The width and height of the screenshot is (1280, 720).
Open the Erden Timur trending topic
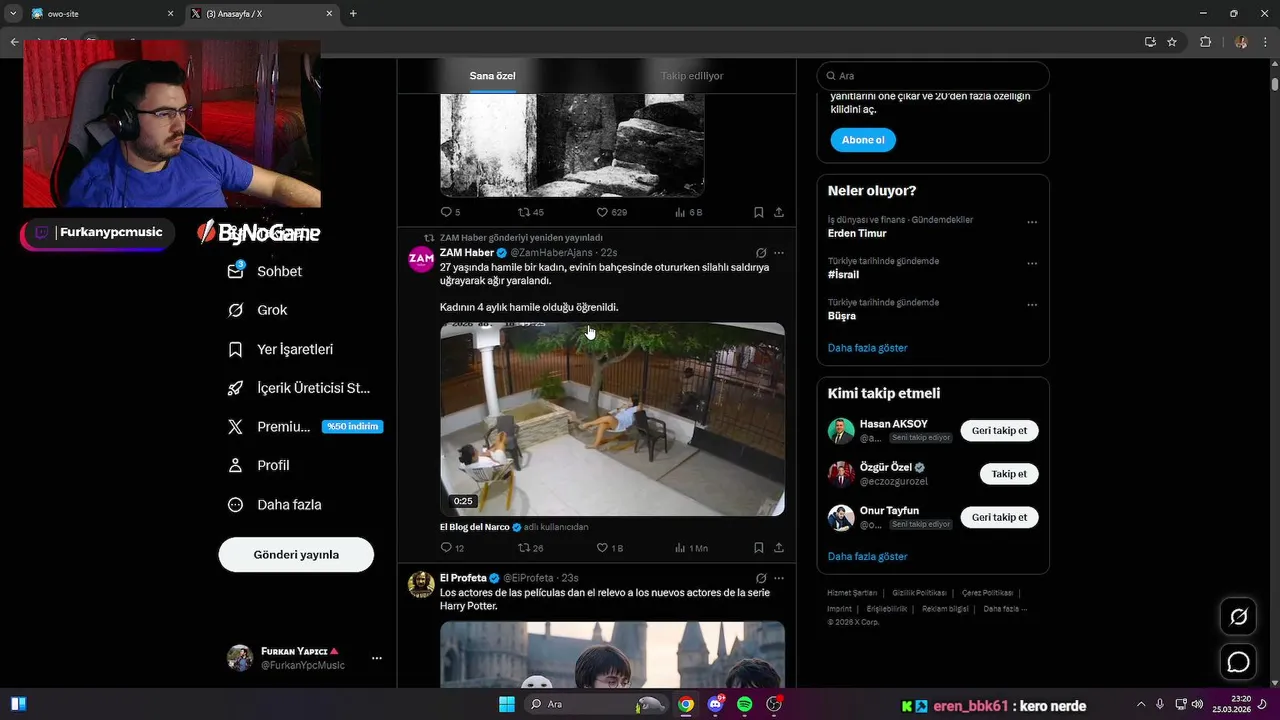click(x=857, y=233)
